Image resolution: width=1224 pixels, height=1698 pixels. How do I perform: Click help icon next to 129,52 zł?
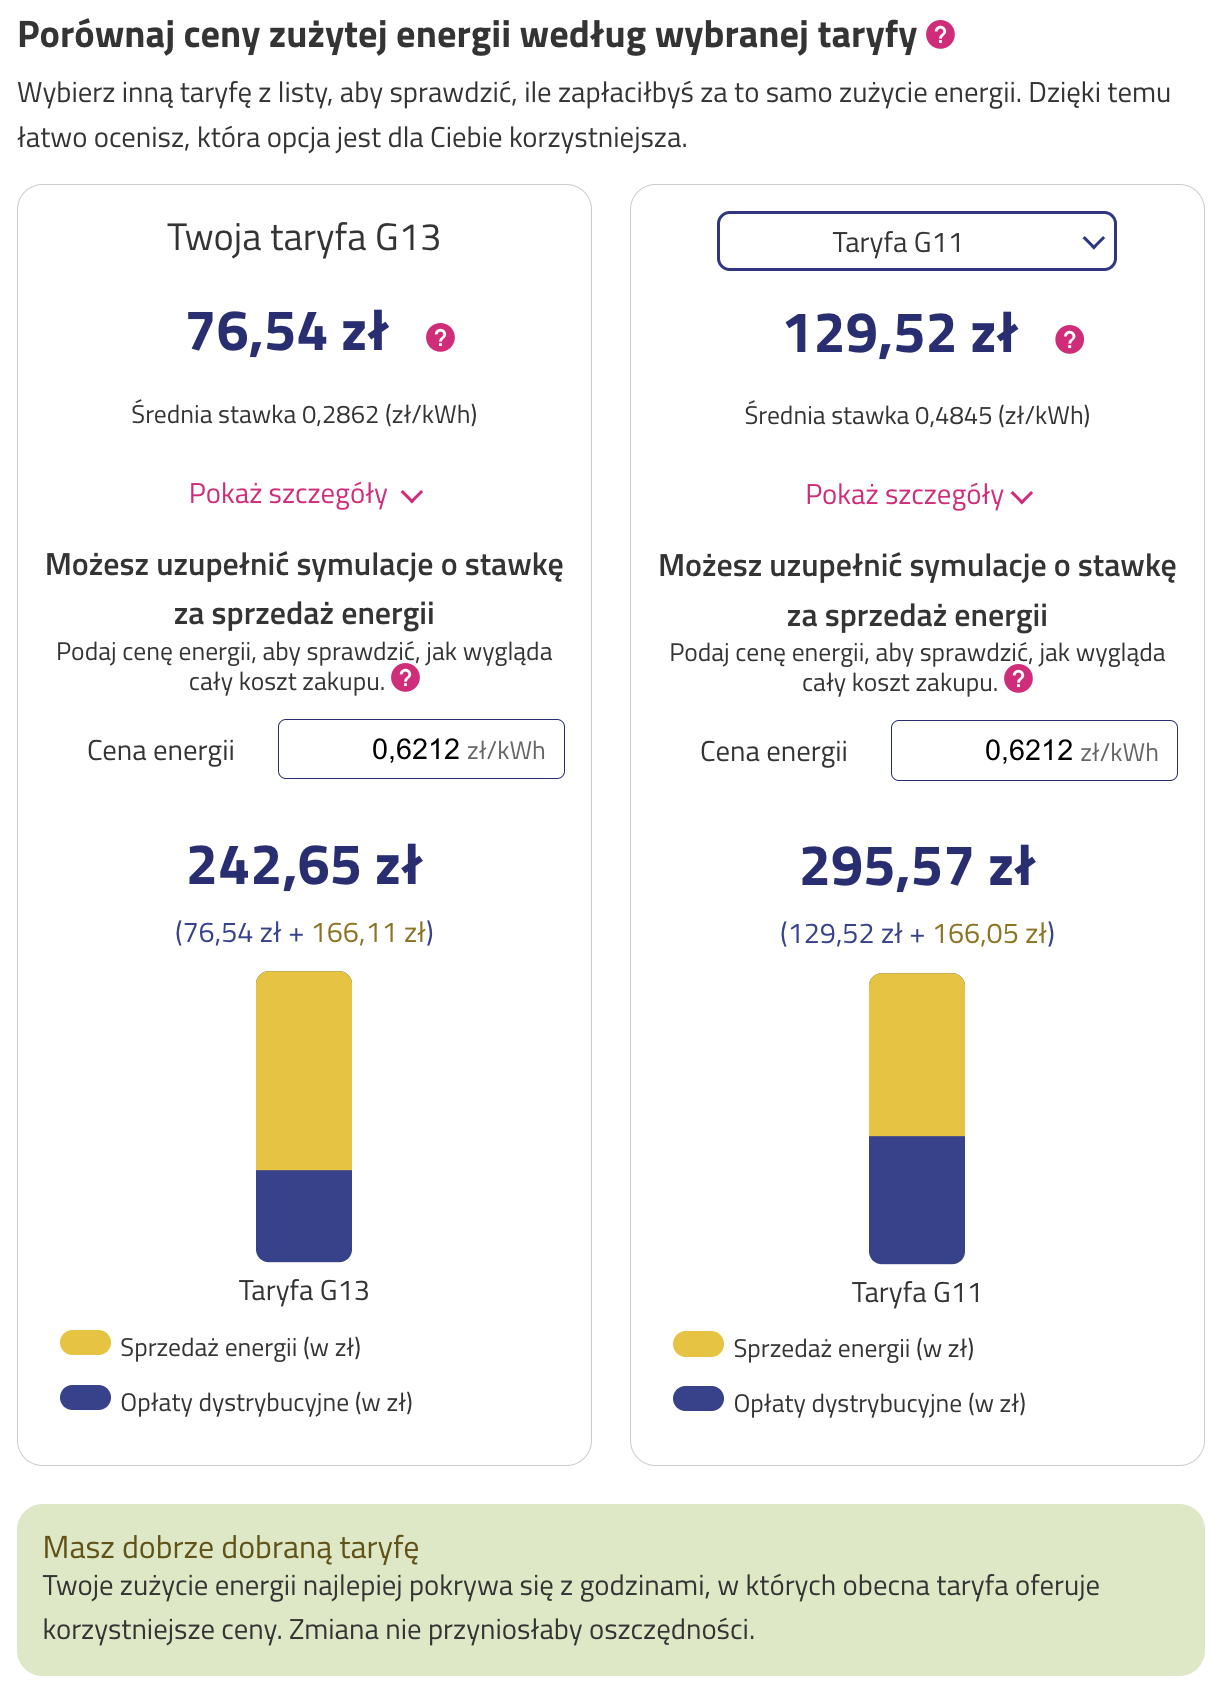(x=1069, y=340)
